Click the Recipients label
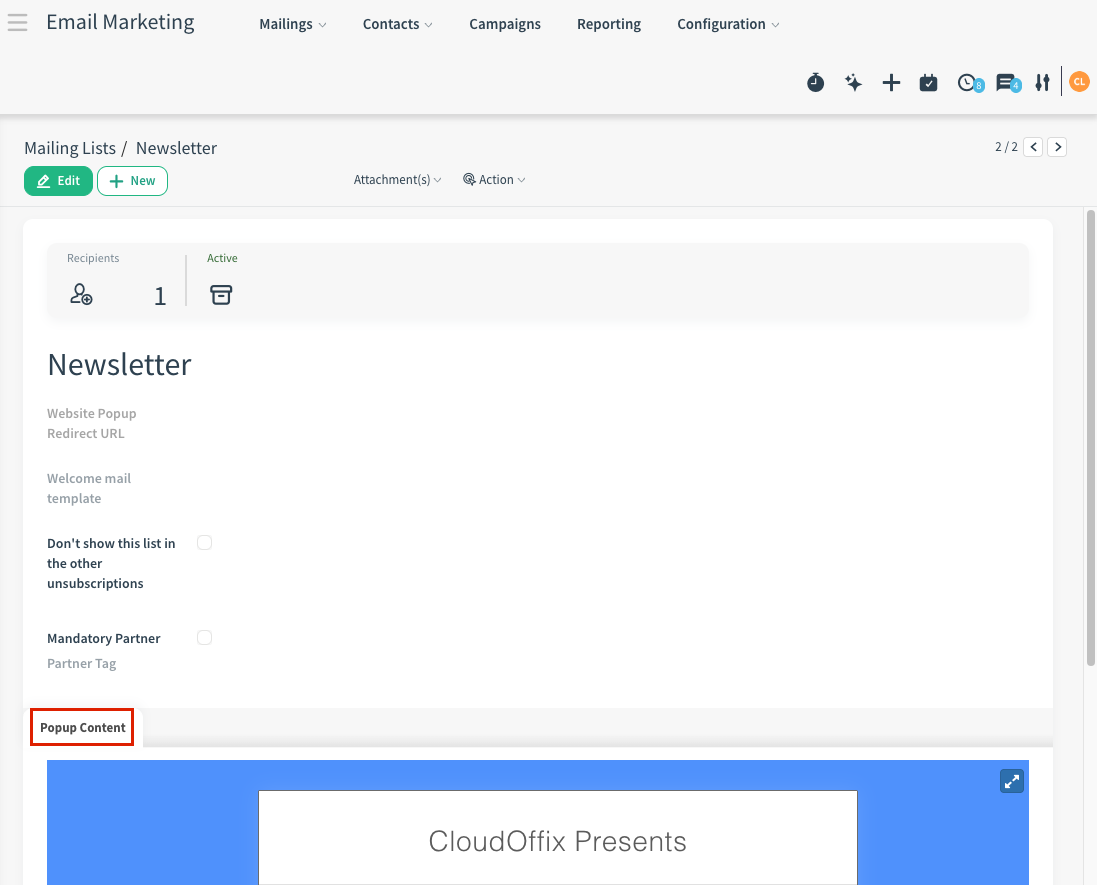The image size is (1097, 885). [x=93, y=258]
